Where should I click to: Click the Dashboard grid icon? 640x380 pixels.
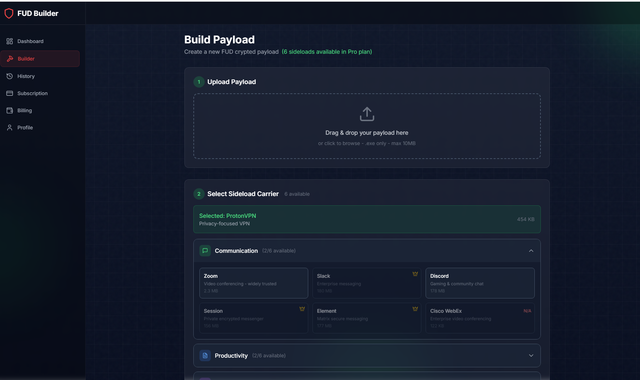[10, 41]
